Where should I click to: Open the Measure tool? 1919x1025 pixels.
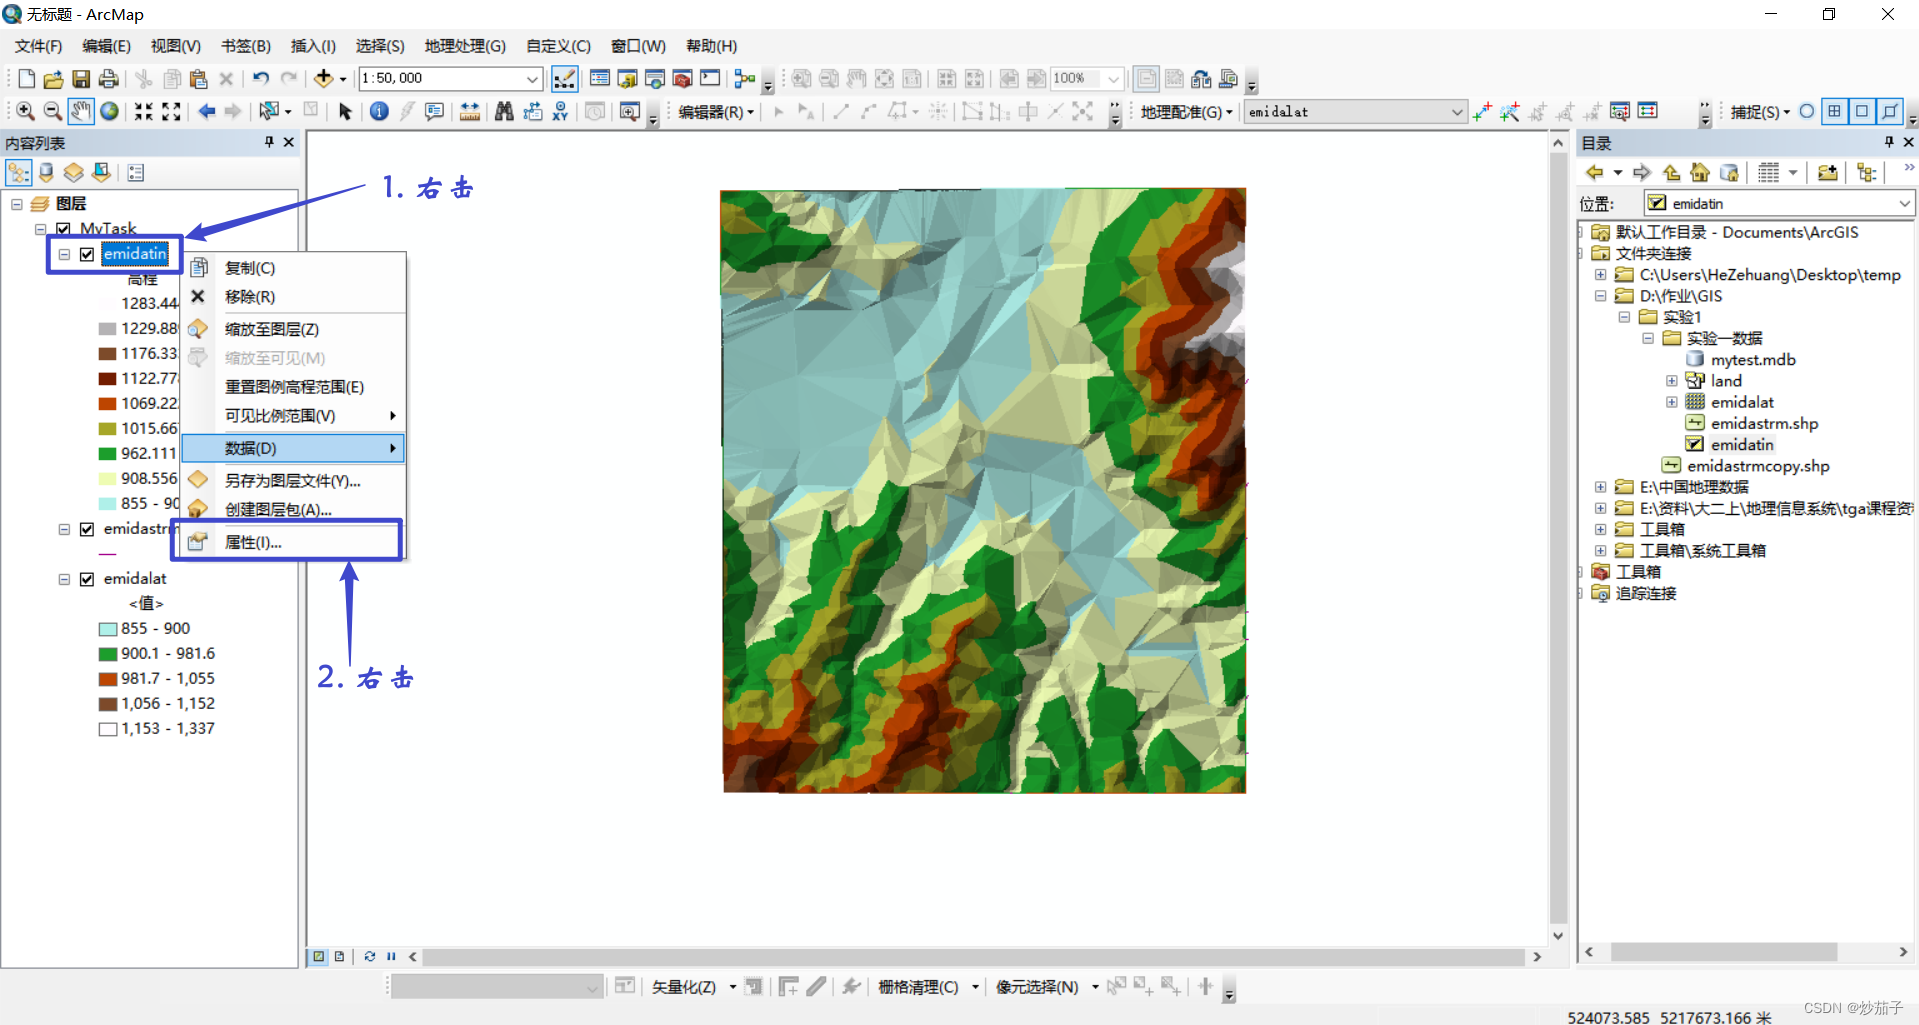tap(470, 111)
